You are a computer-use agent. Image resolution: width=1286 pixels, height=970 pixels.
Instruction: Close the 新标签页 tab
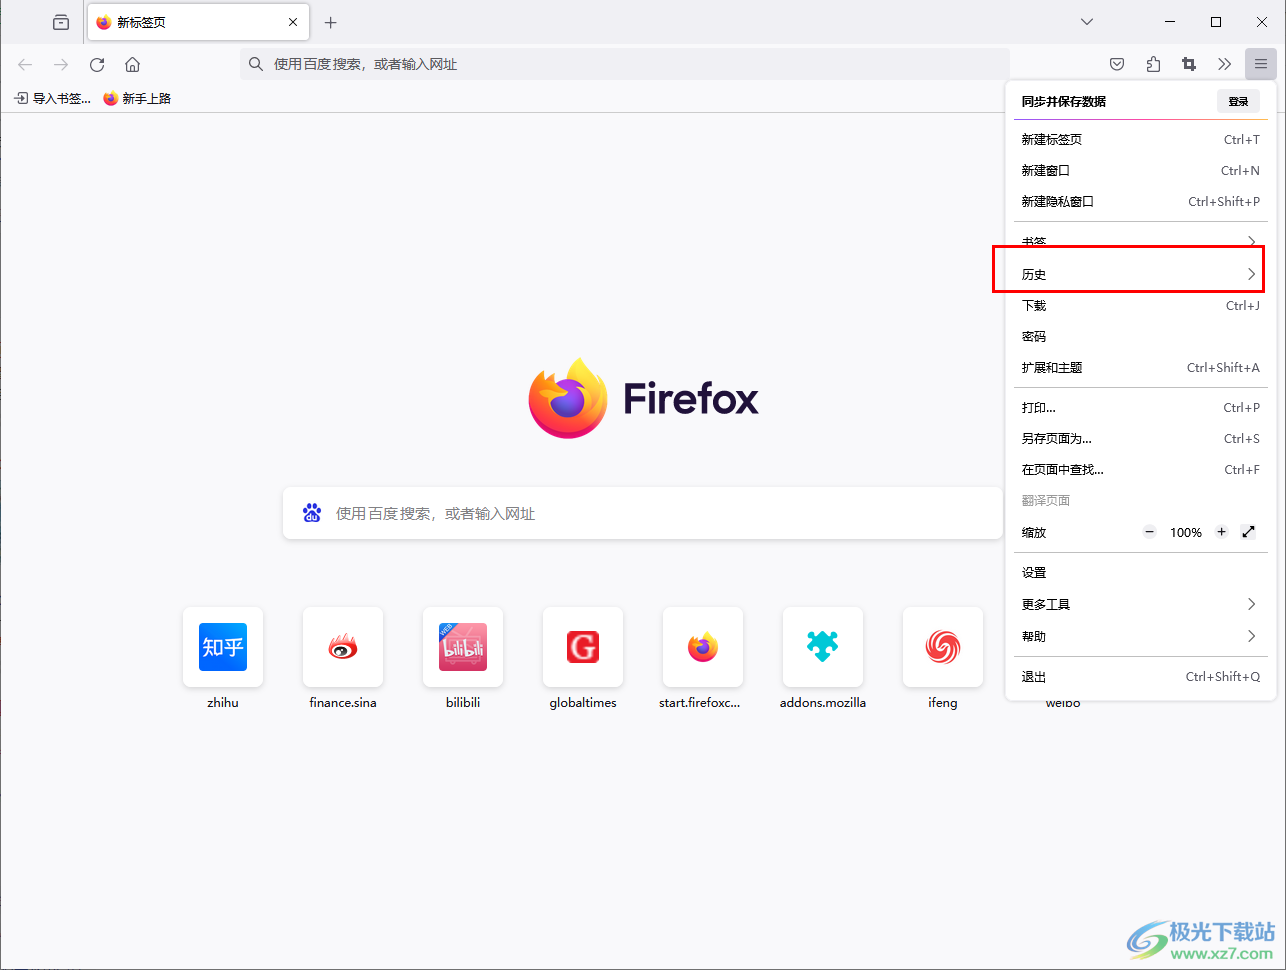293,22
